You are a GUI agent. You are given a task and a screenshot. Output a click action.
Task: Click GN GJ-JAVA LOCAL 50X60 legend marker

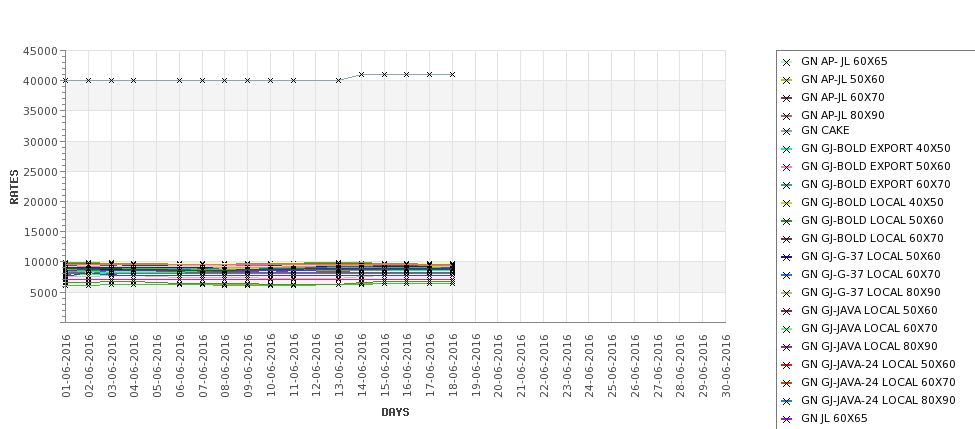(x=787, y=311)
